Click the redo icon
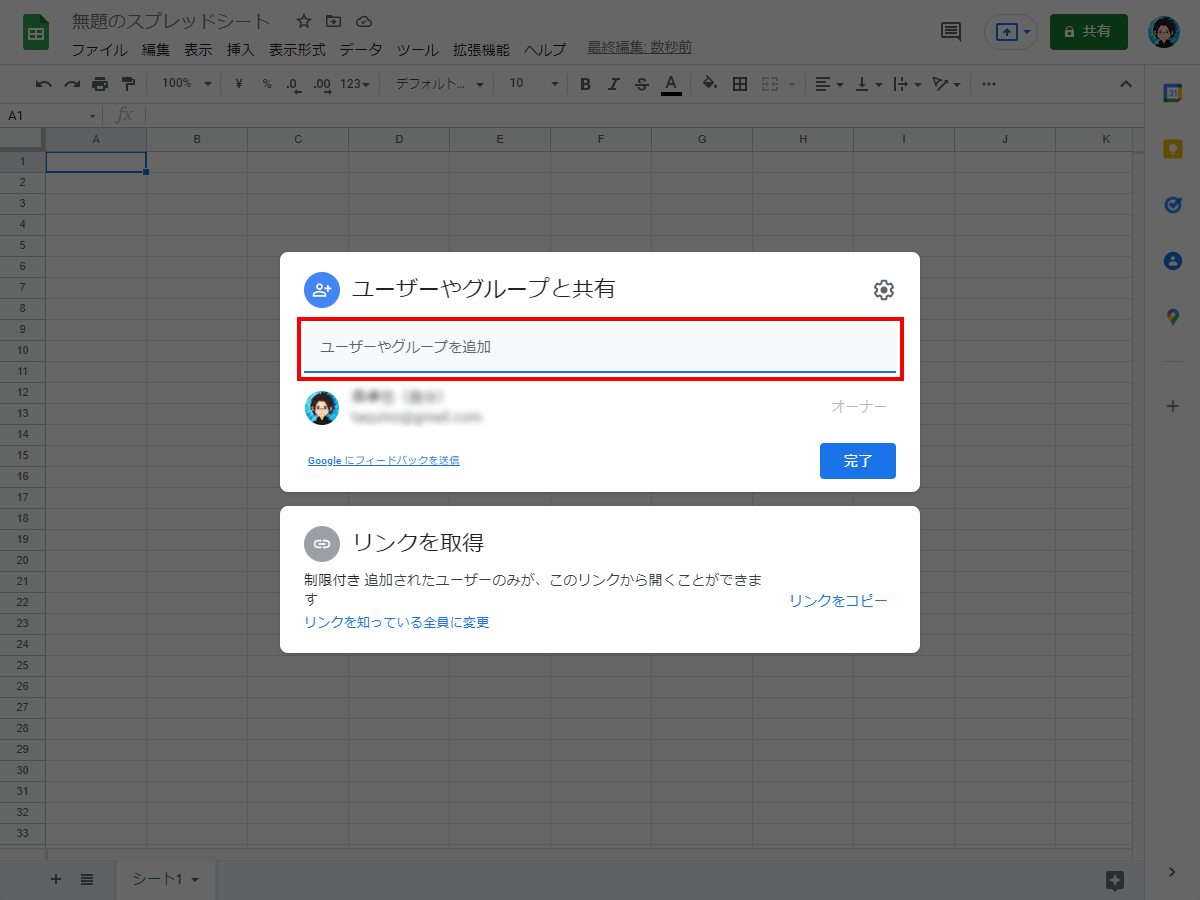The width and height of the screenshot is (1200, 900). tap(71, 84)
